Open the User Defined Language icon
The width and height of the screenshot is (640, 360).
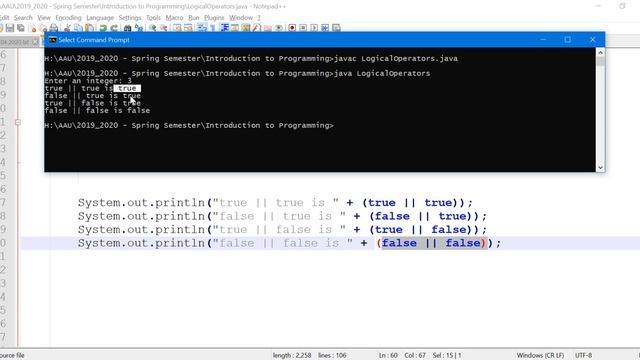tap(235, 28)
